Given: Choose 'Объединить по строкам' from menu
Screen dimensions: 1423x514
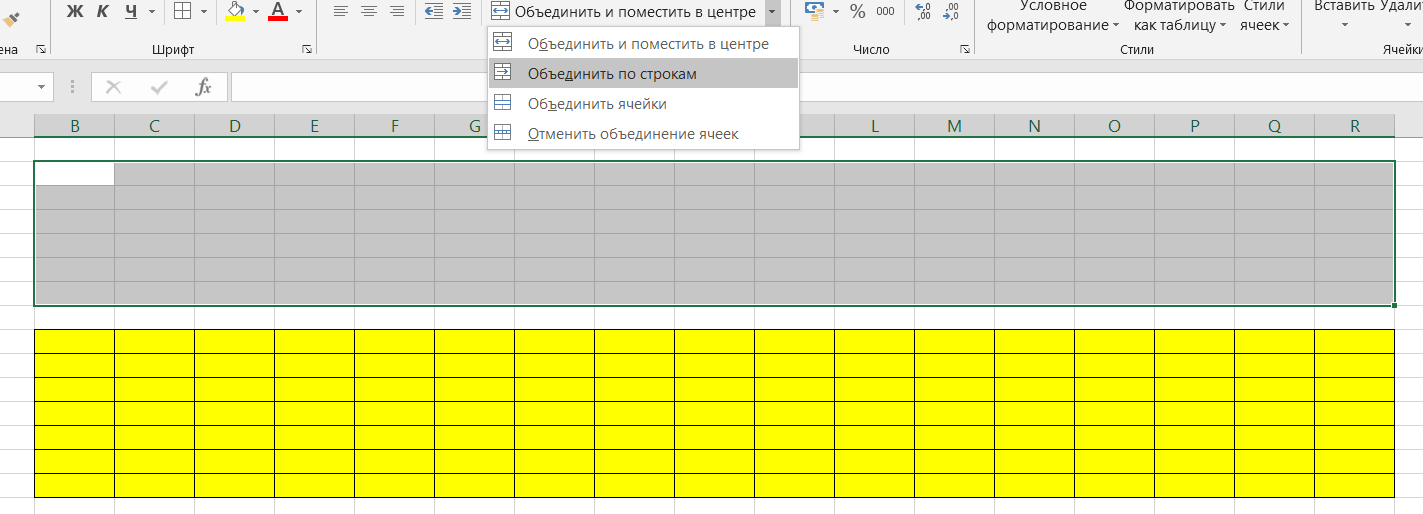Looking at the screenshot, I should pyautogui.click(x=611, y=73).
